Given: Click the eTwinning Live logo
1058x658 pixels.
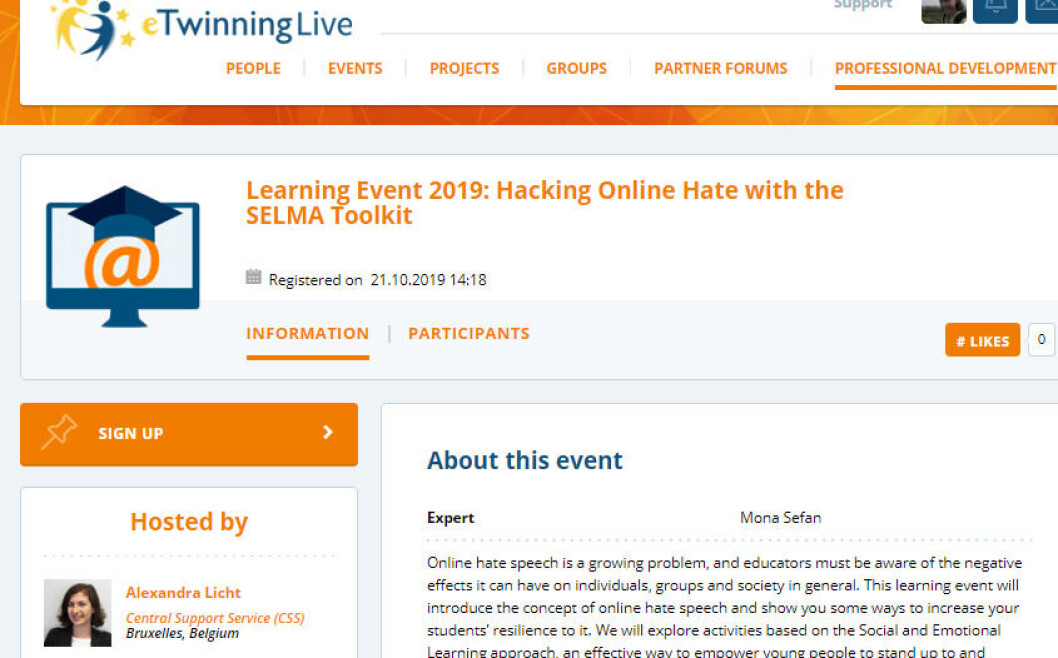Looking at the screenshot, I should pos(201,28).
